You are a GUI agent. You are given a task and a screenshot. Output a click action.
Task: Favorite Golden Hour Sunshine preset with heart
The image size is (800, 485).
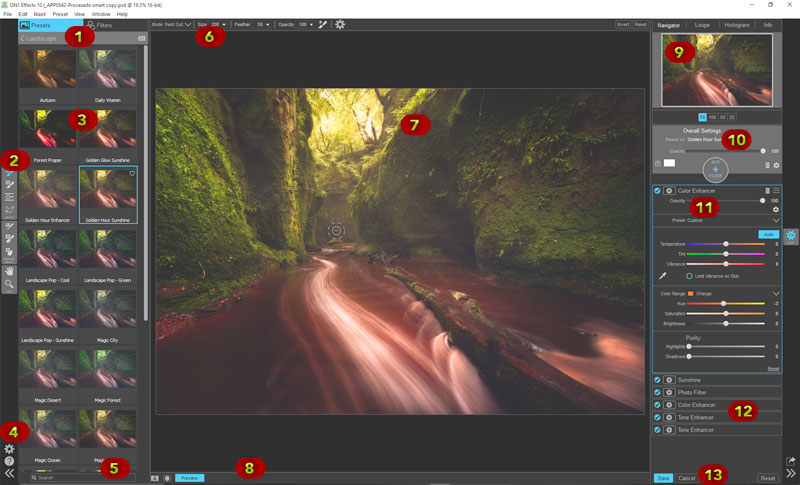coord(132,173)
